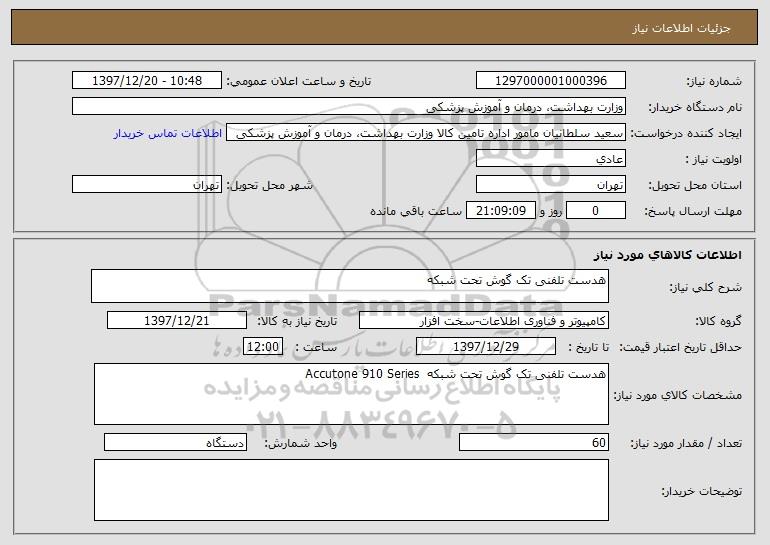Click the مشخصات کالای مورد نیاز label

point(677,395)
